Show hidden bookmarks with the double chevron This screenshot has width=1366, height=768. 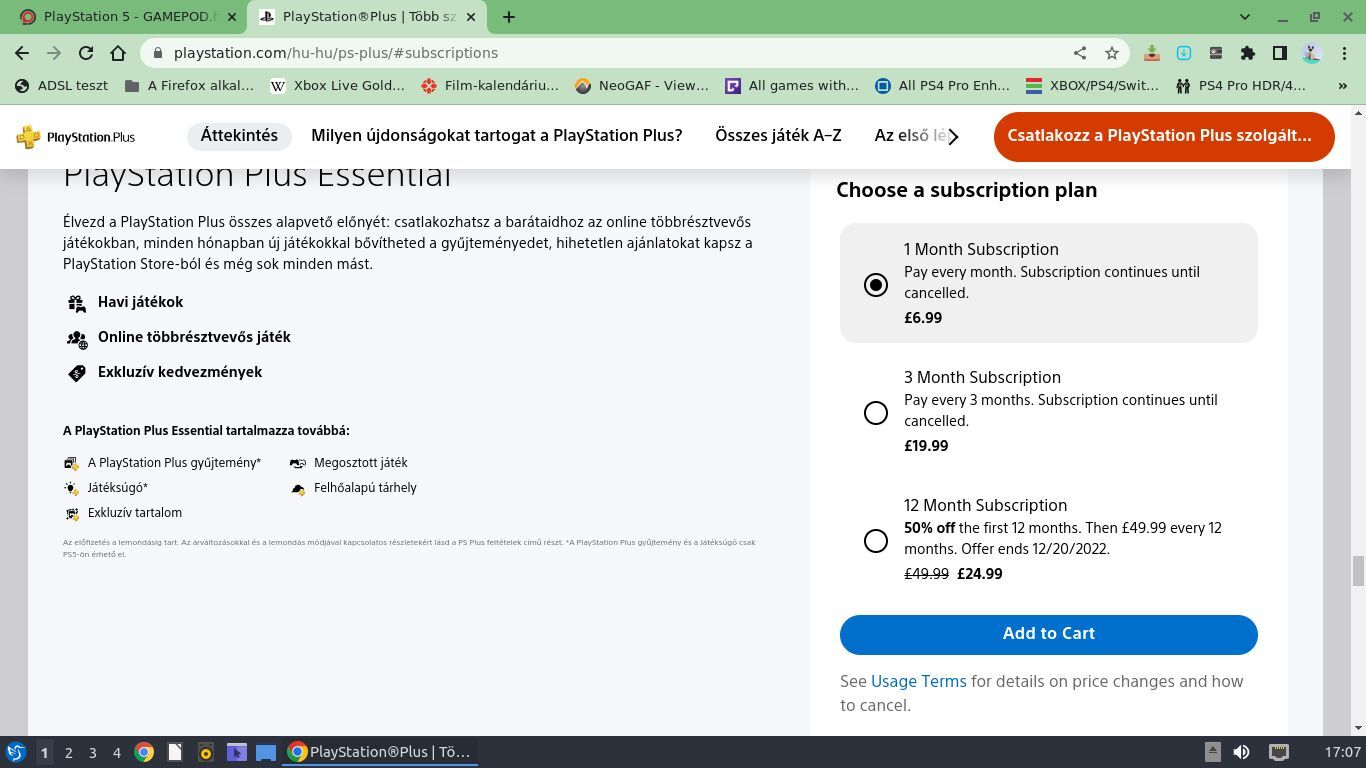pyautogui.click(x=1343, y=86)
